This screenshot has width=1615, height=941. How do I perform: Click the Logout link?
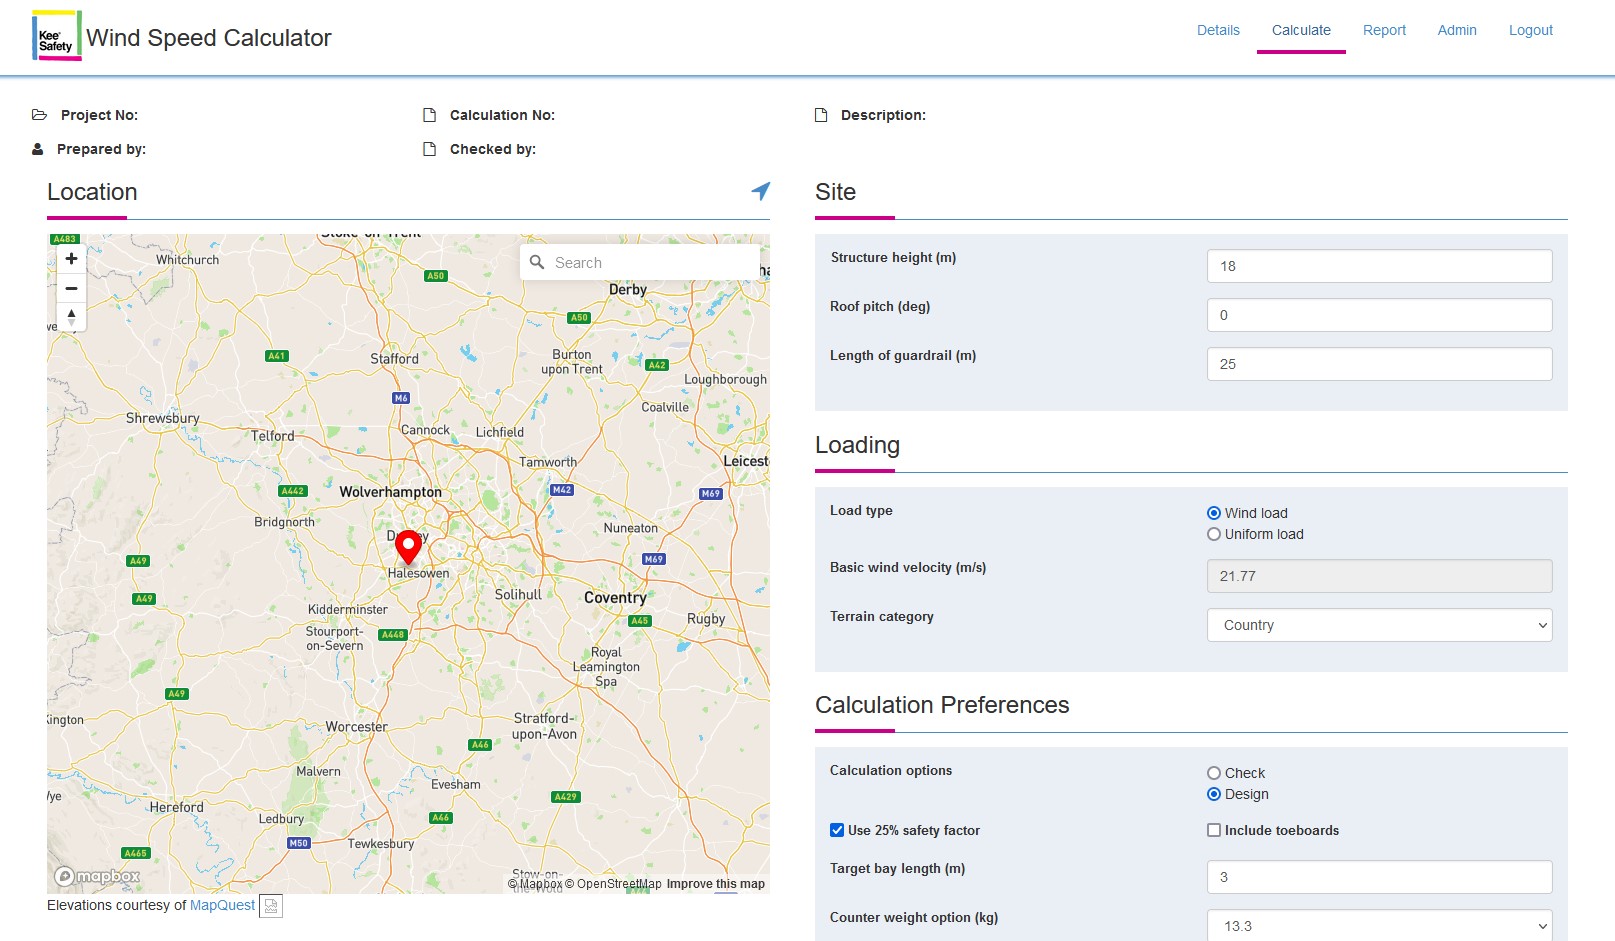coord(1530,30)
